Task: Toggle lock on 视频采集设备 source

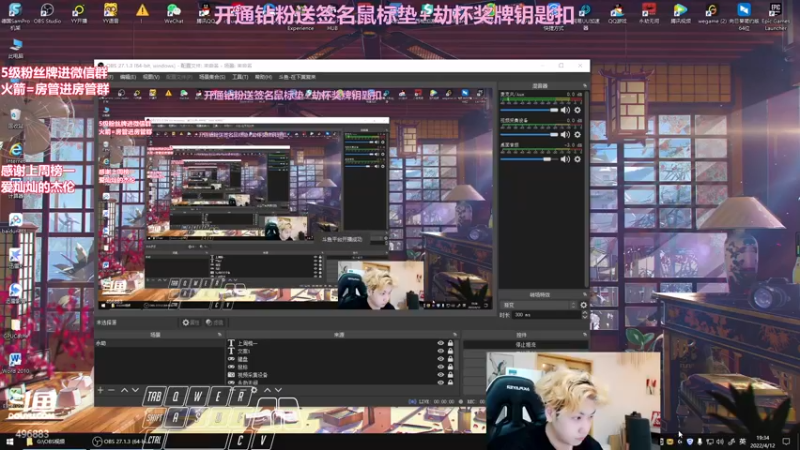Action: [451, 374]
